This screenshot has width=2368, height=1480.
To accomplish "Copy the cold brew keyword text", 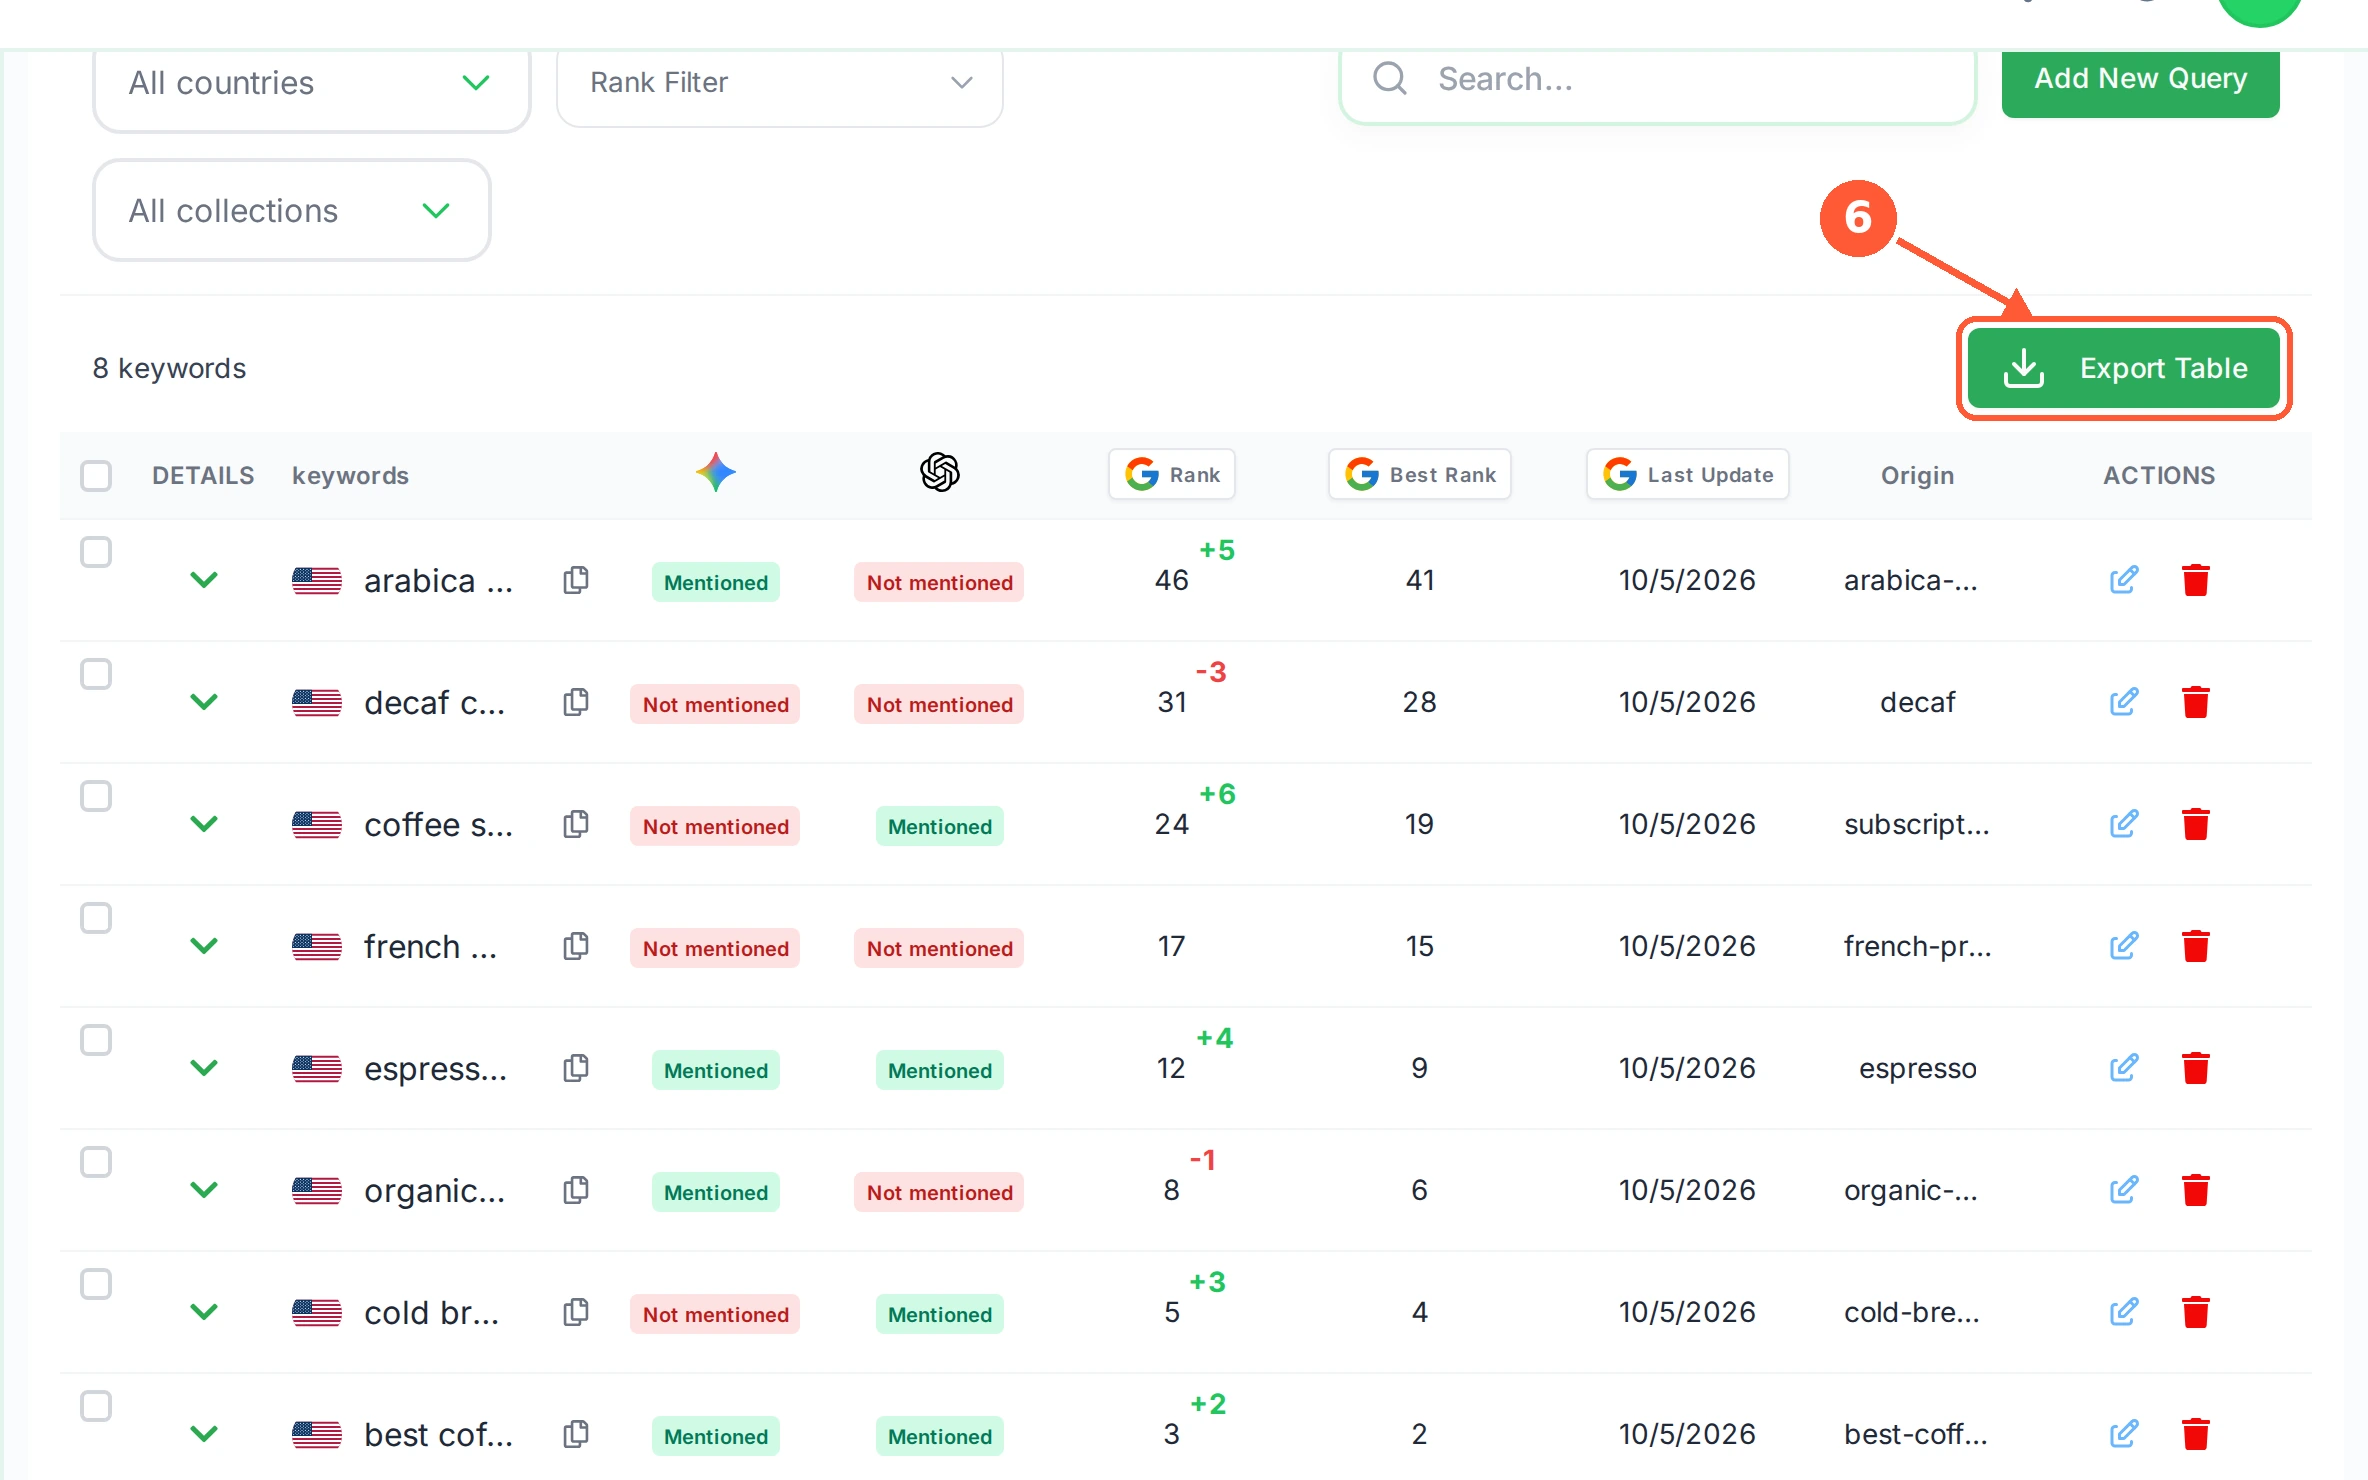I will pos(576,1312).
